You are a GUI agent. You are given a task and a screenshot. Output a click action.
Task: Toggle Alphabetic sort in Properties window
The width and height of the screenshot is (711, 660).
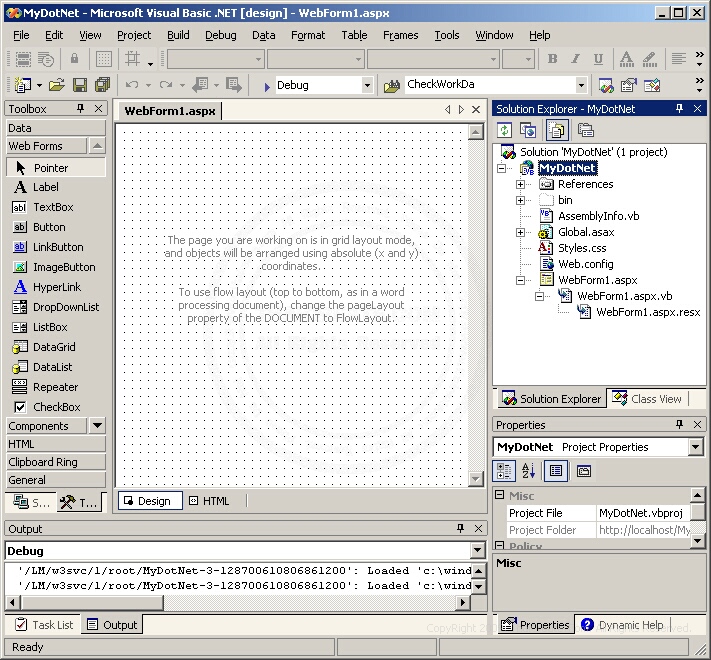point(528,471)
